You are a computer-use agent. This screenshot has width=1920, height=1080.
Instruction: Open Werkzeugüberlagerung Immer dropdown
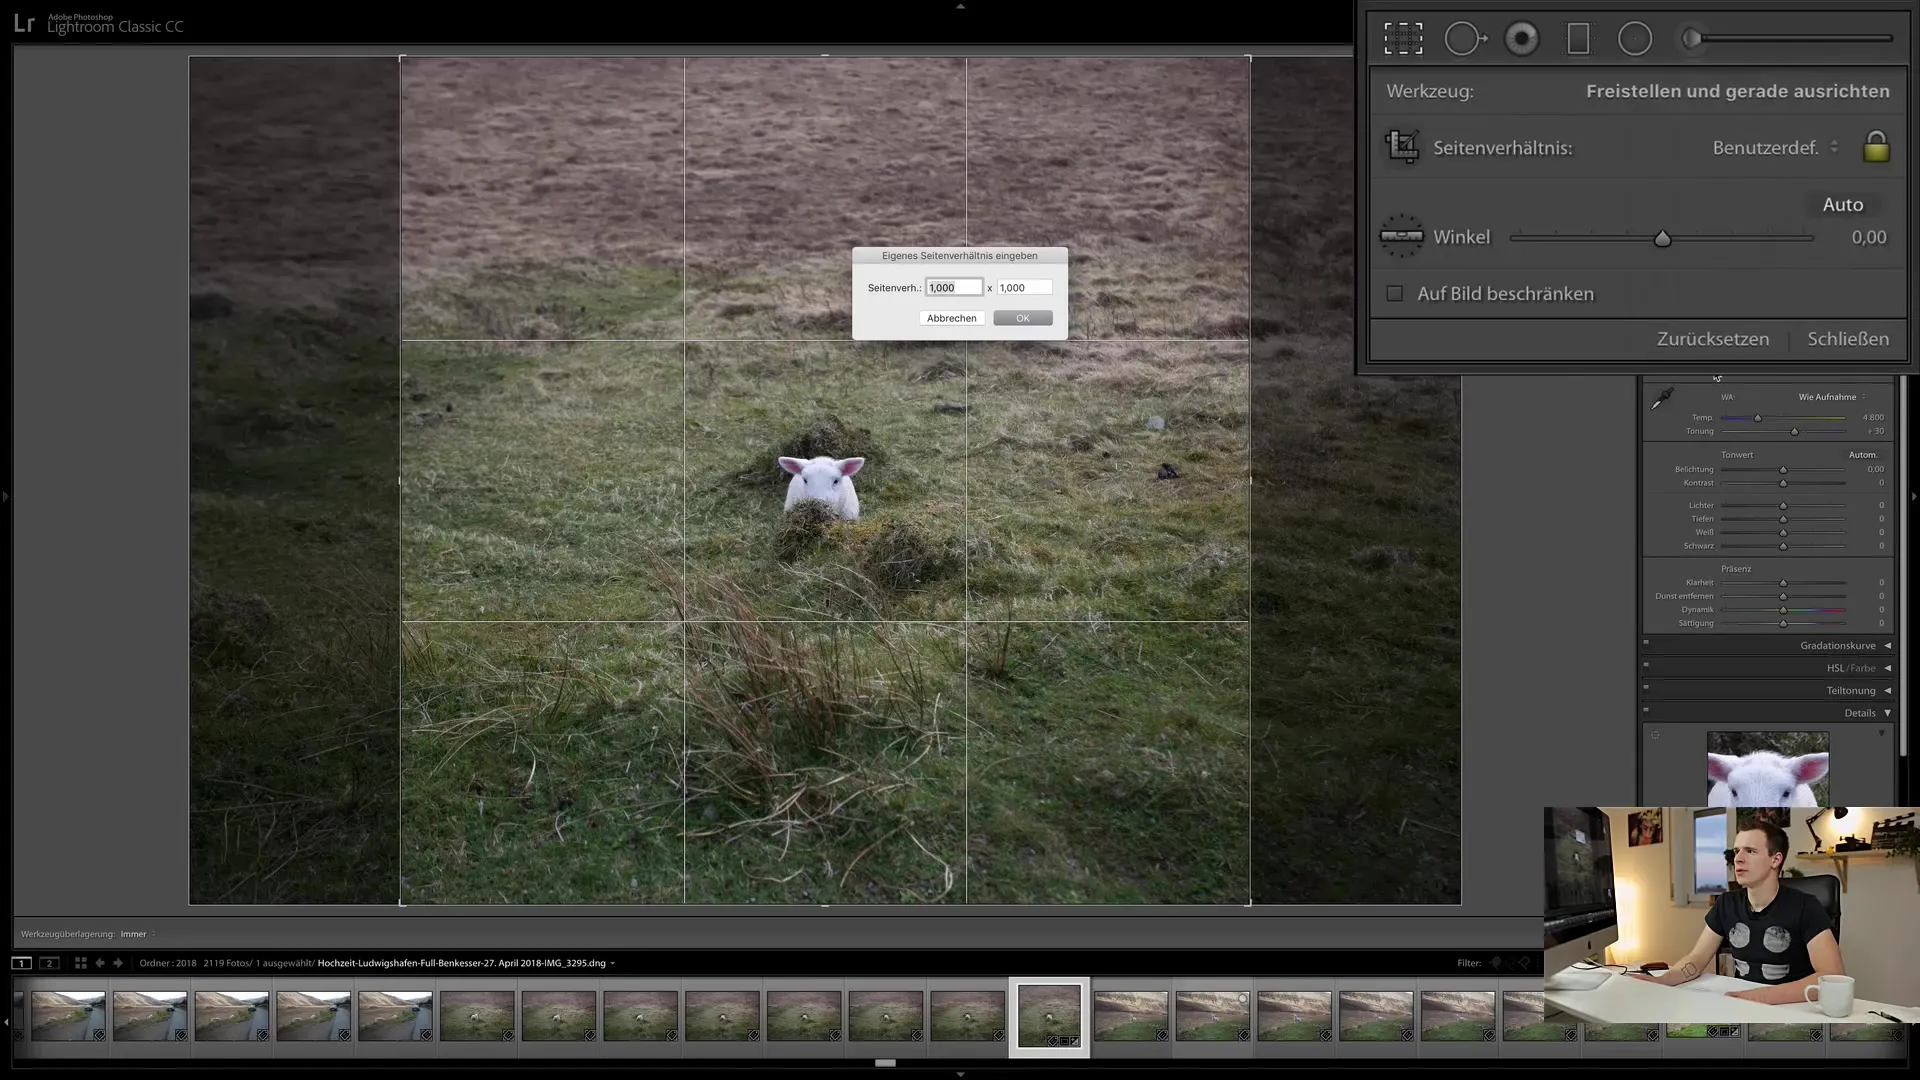[x=138, y=934]
